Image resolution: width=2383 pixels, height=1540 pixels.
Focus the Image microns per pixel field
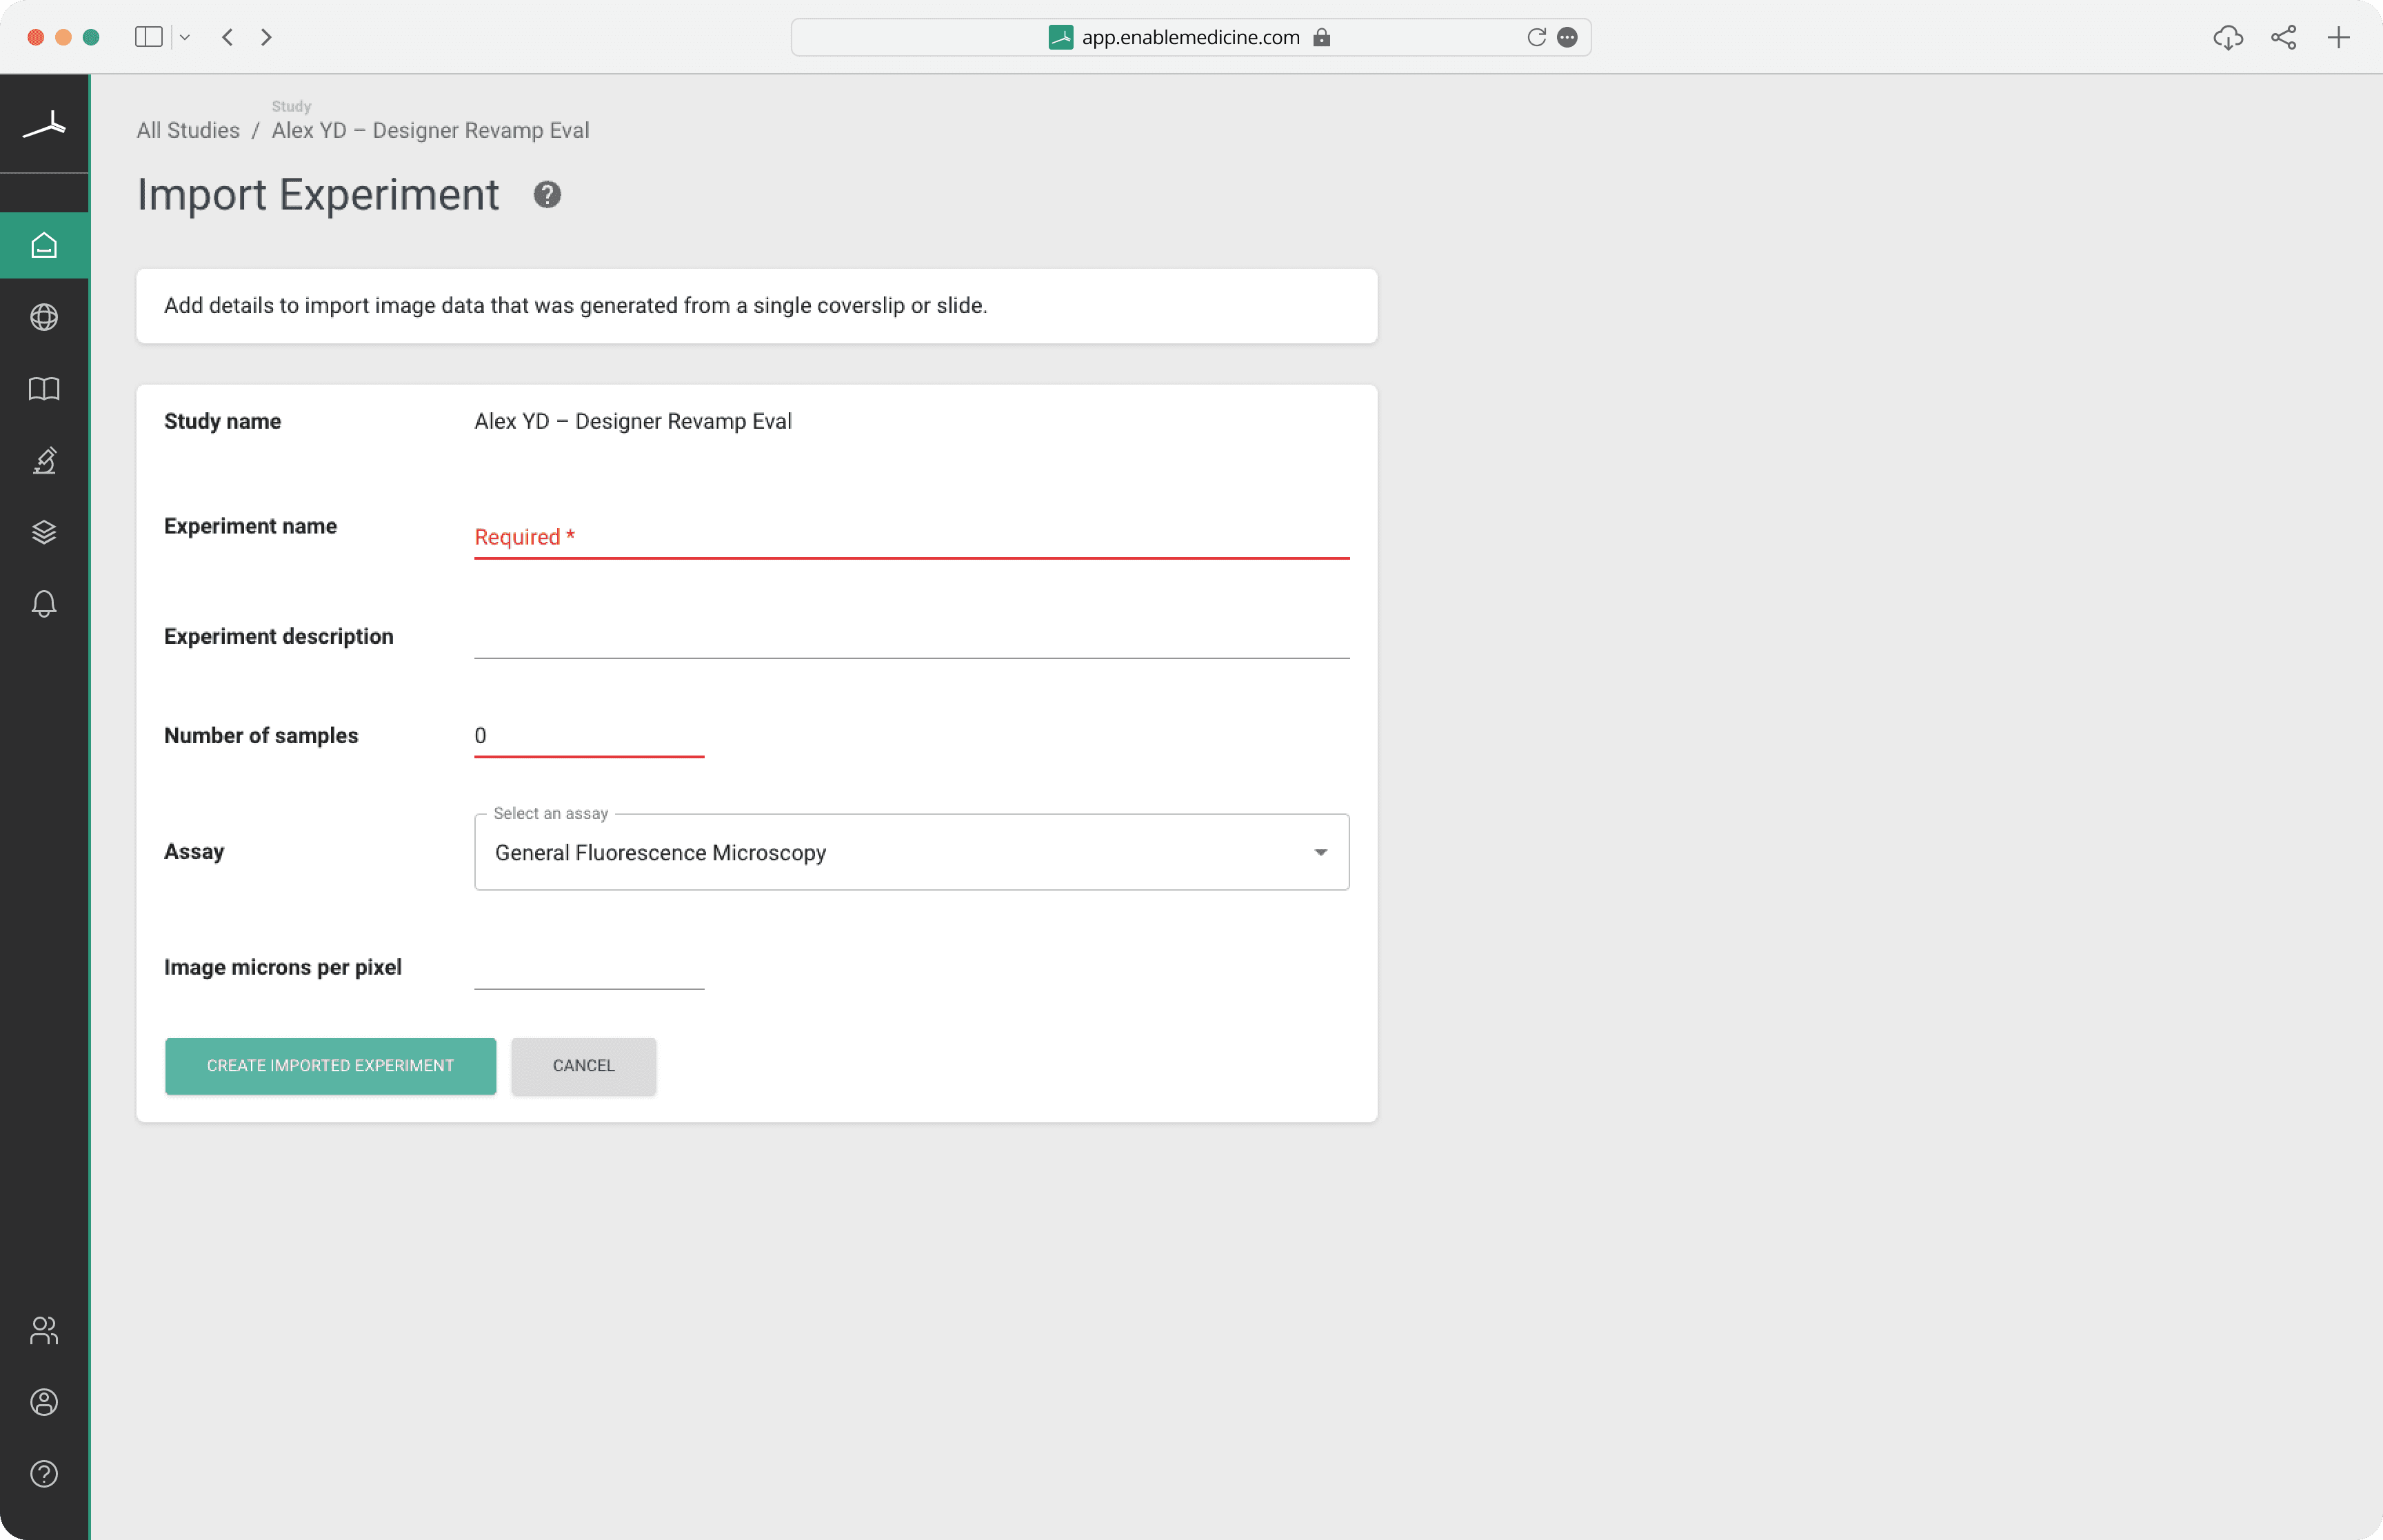pos(589,967)
